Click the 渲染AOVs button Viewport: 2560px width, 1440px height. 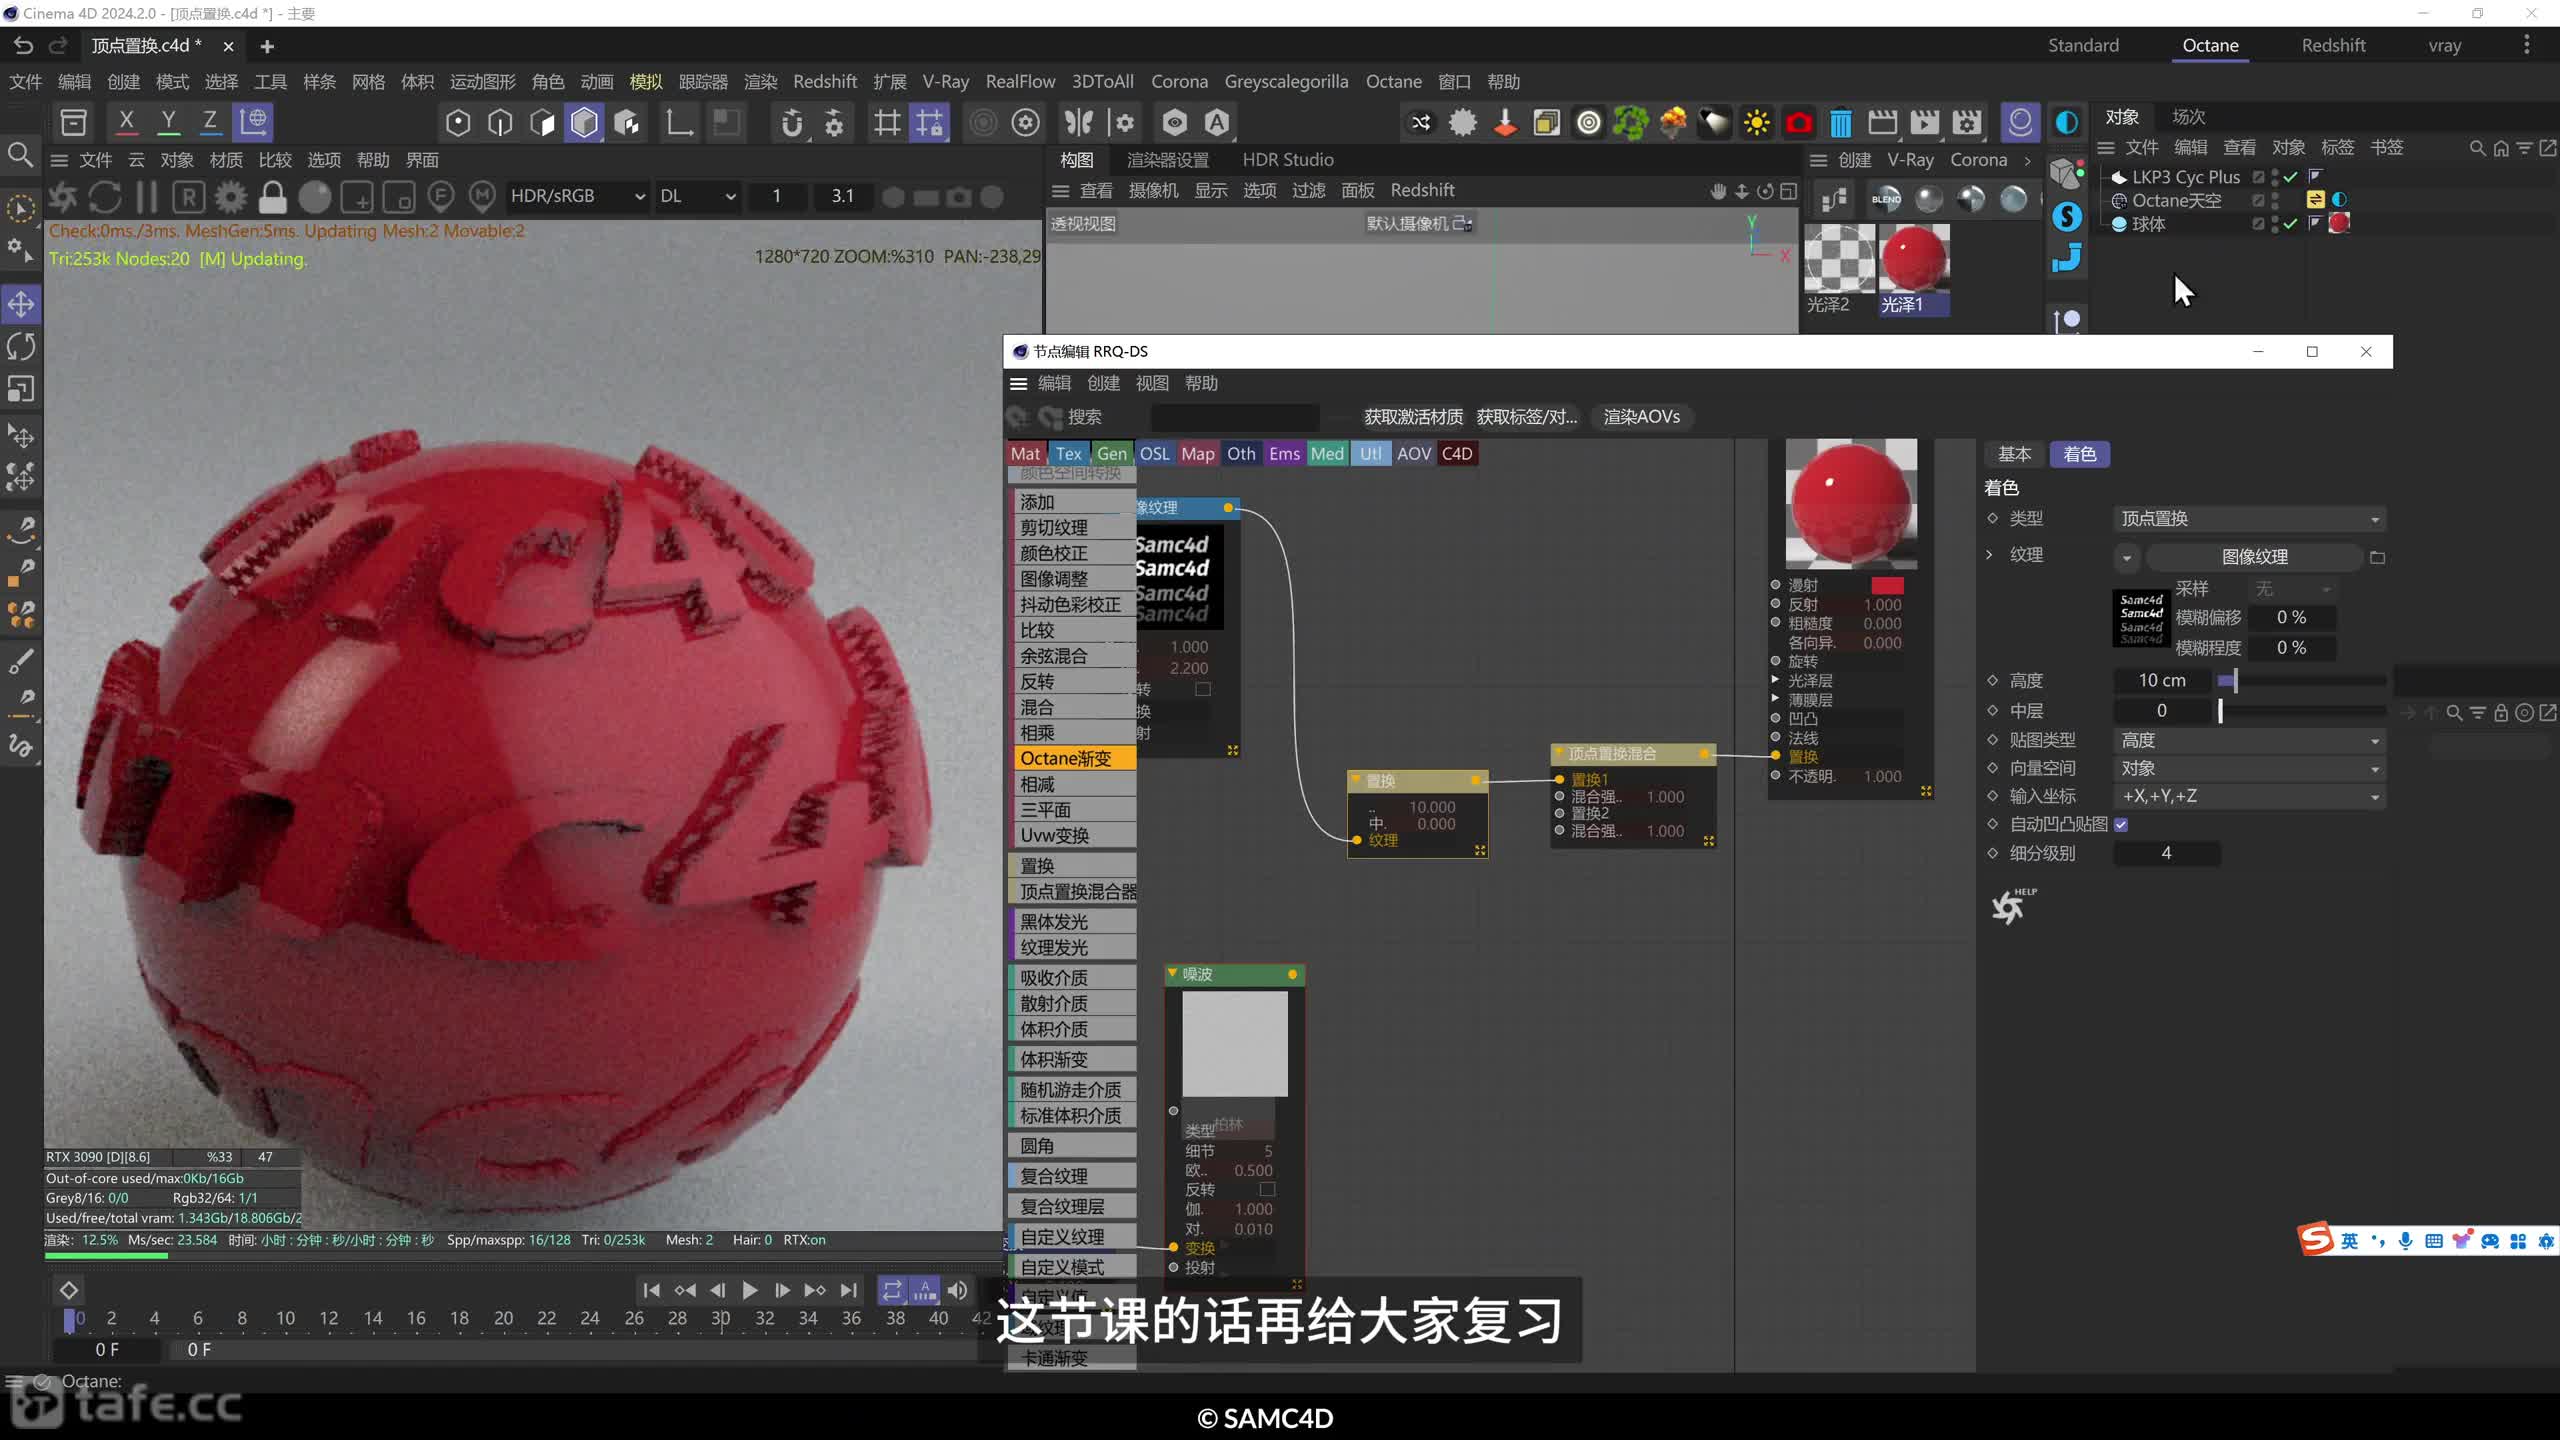1641,417
